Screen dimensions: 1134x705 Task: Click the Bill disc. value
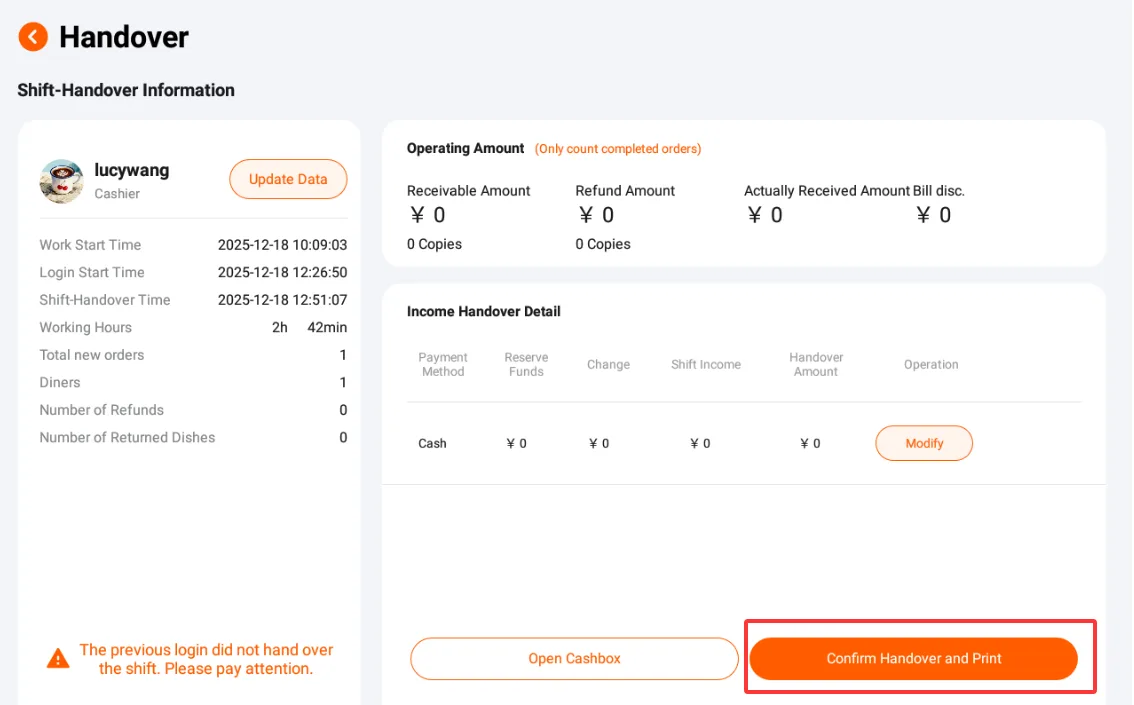(934, 215)
